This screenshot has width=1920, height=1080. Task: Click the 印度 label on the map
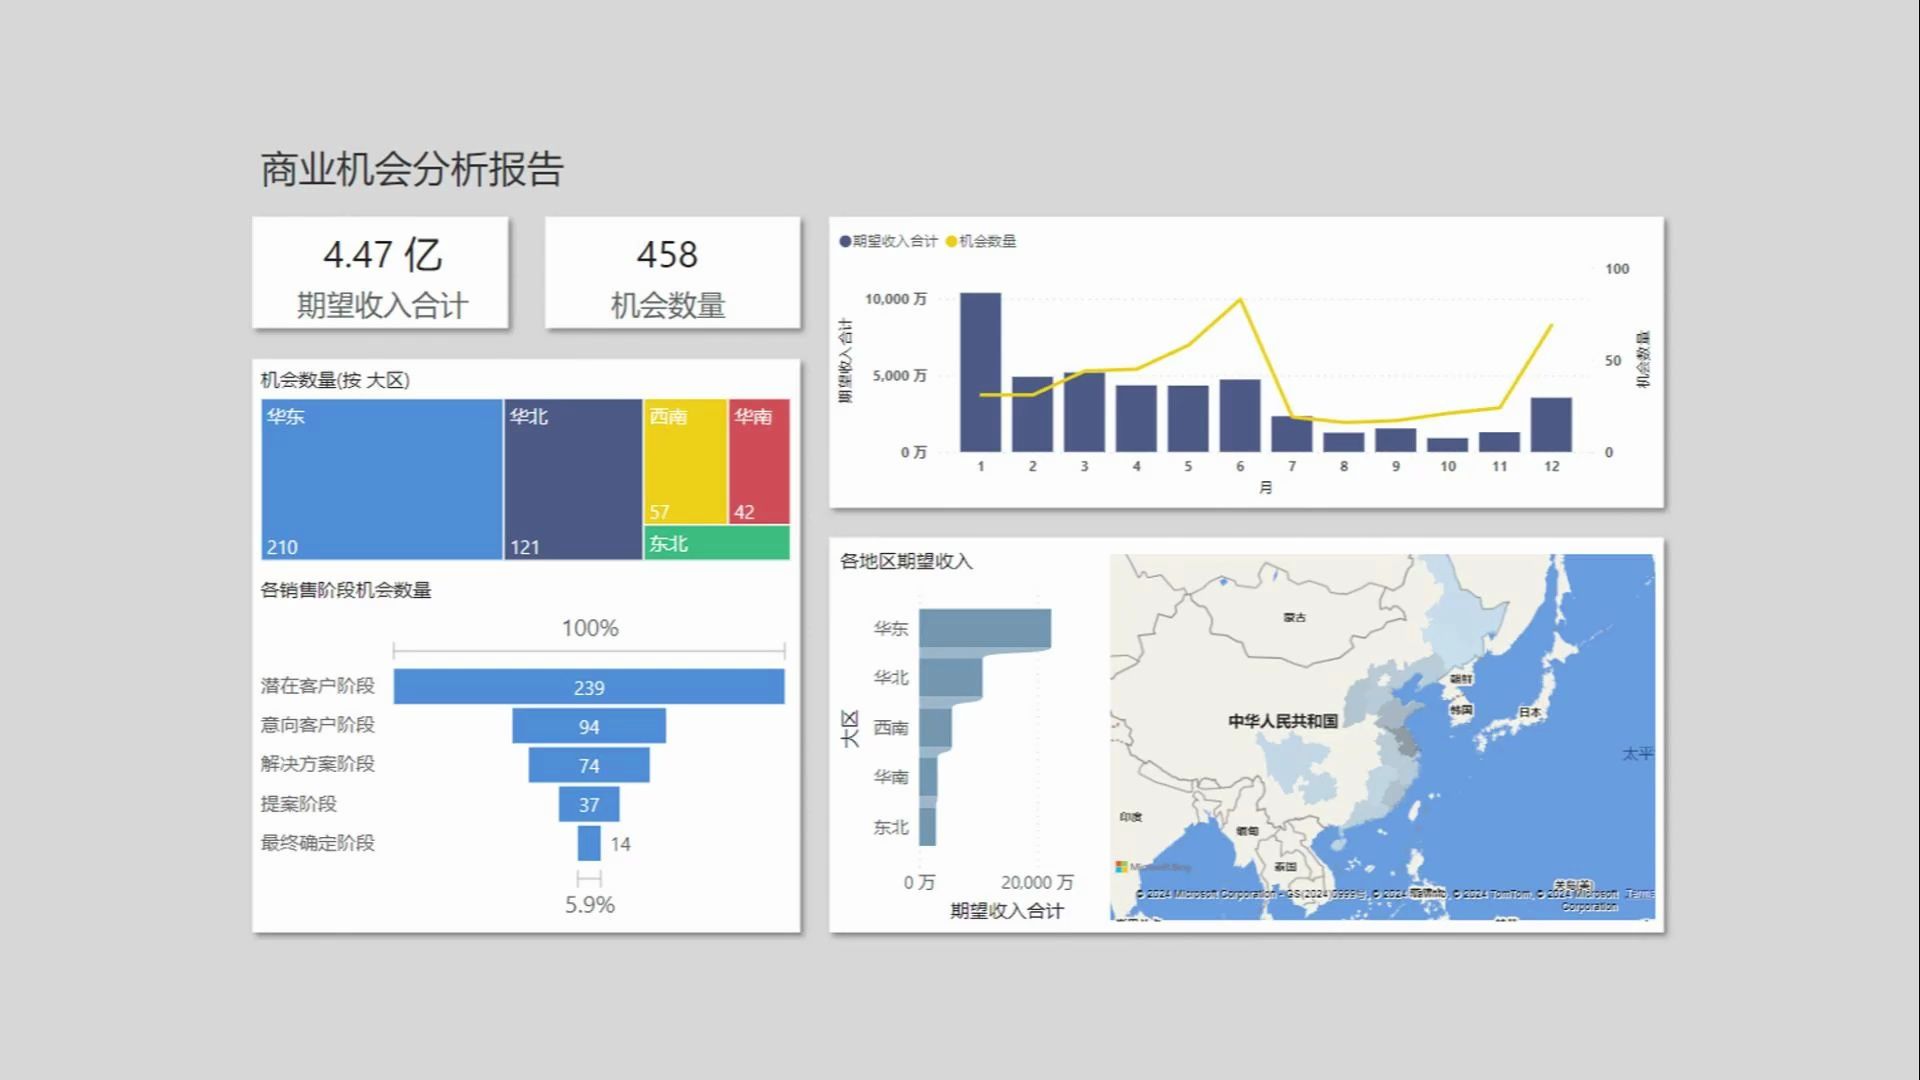[x=1131, y=817]
